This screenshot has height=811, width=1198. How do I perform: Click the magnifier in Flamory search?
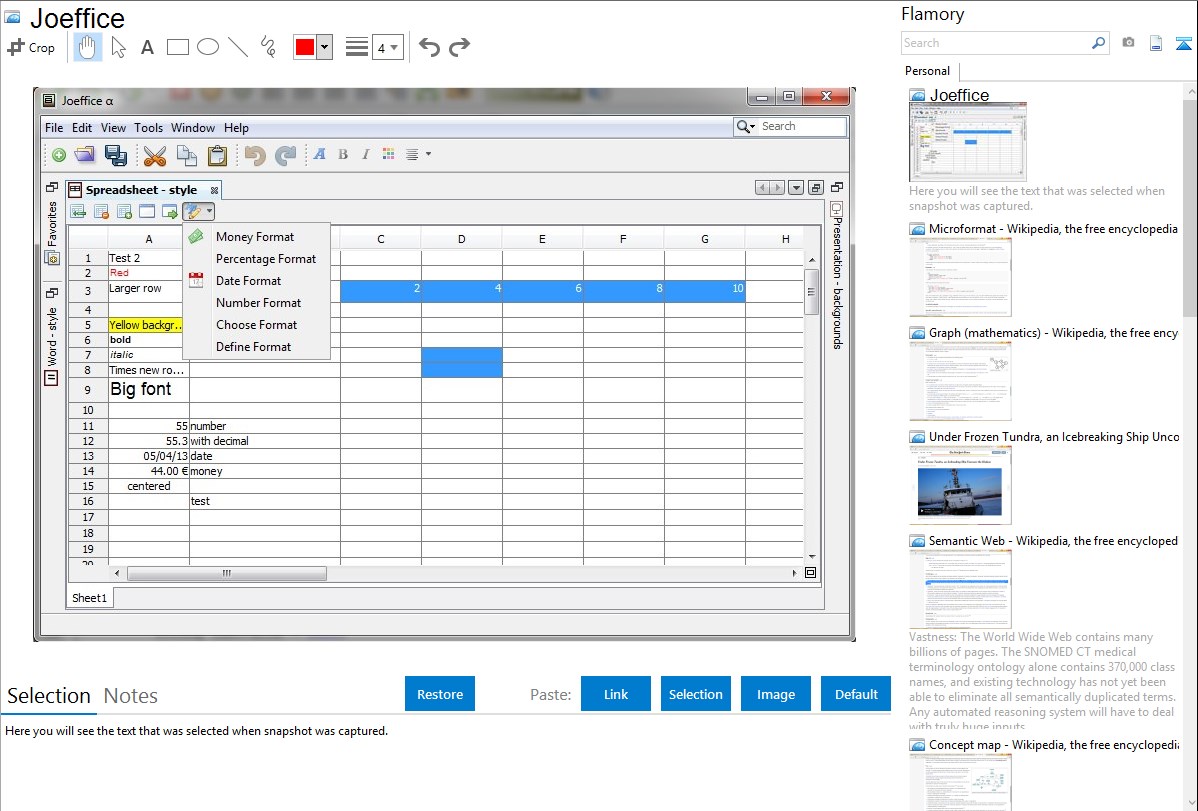tap(1098, 43)
